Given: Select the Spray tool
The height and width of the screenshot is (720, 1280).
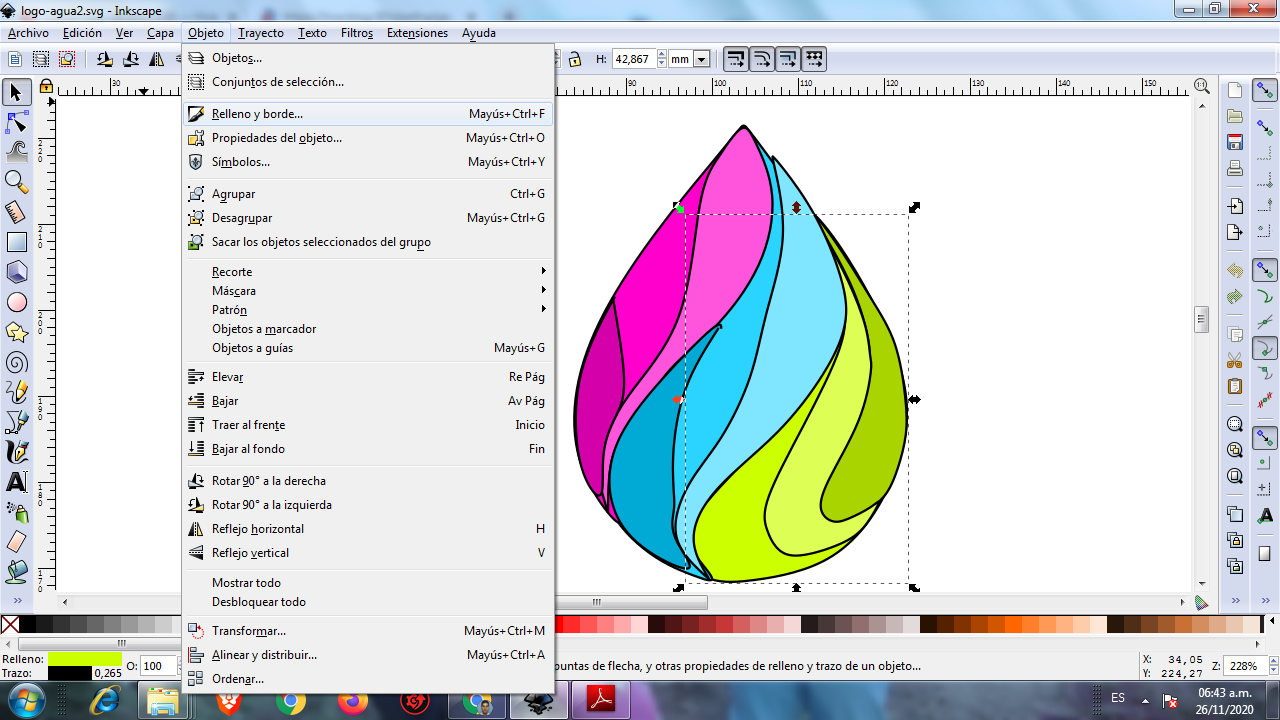Looking at the screenshot, I should 16,511.
